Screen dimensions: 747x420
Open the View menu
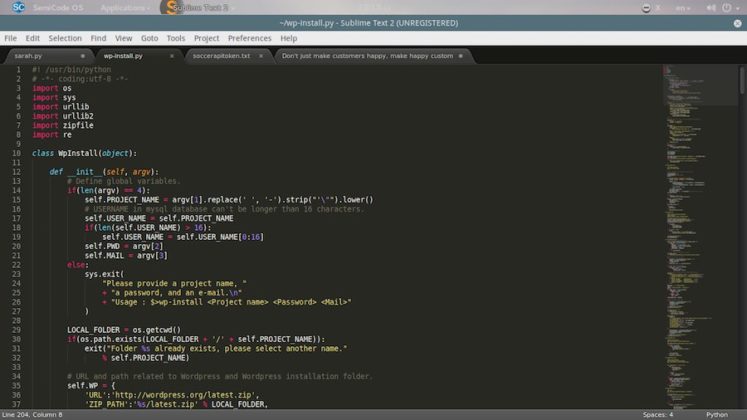point(123,38)
